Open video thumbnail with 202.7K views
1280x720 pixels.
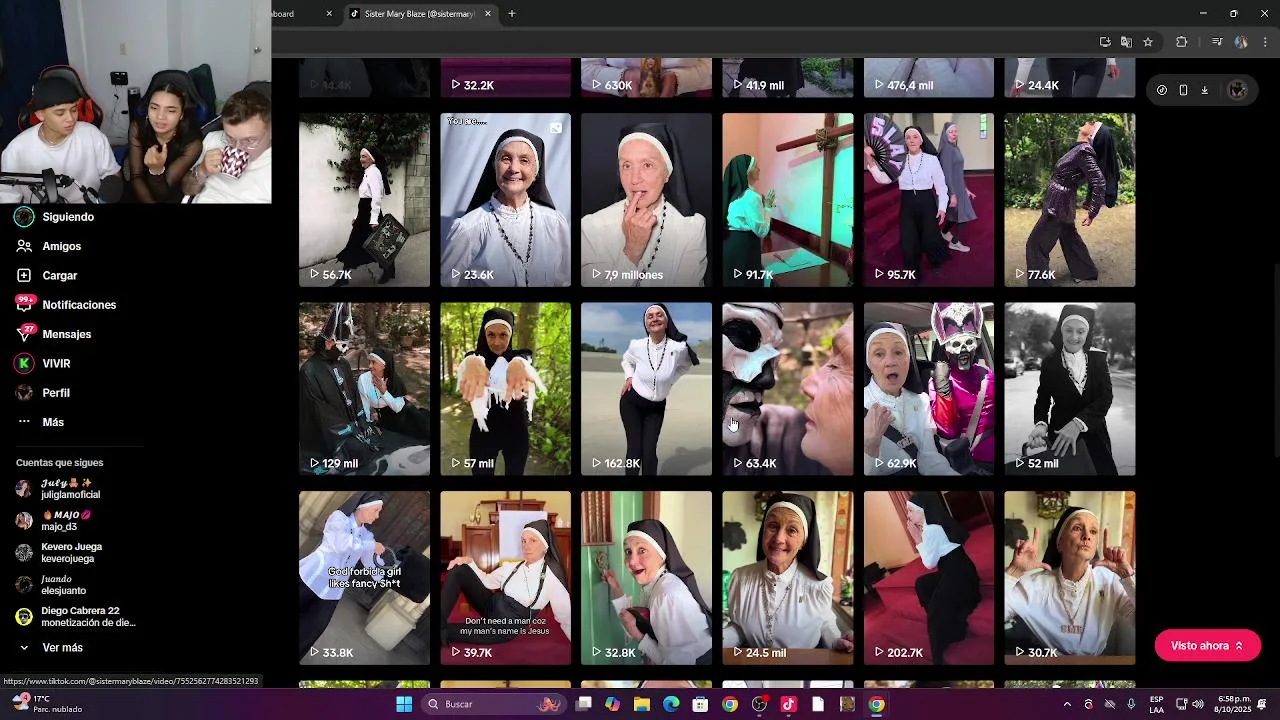pos(929,578)
